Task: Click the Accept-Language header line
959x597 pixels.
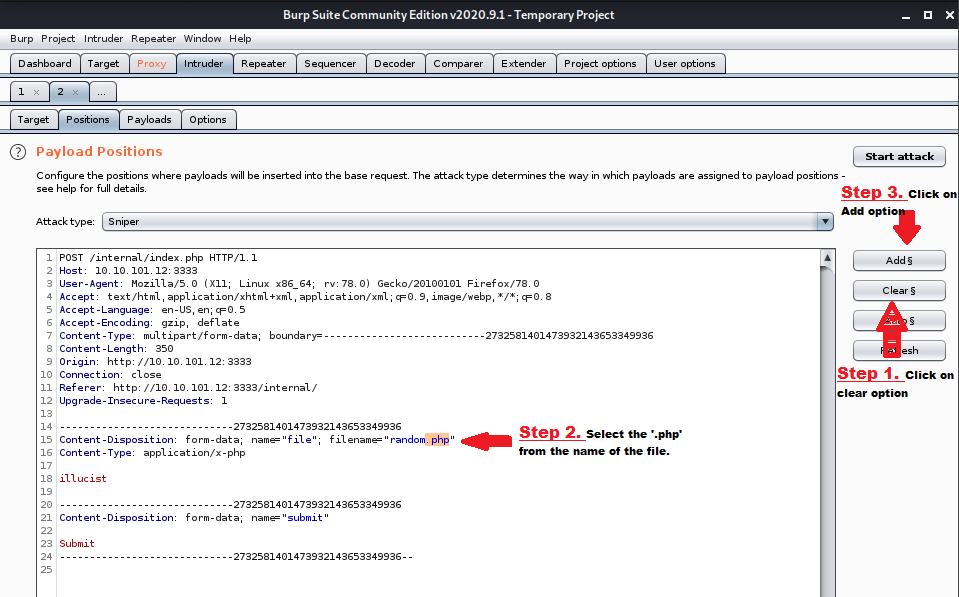Action: tap(152, 310)
